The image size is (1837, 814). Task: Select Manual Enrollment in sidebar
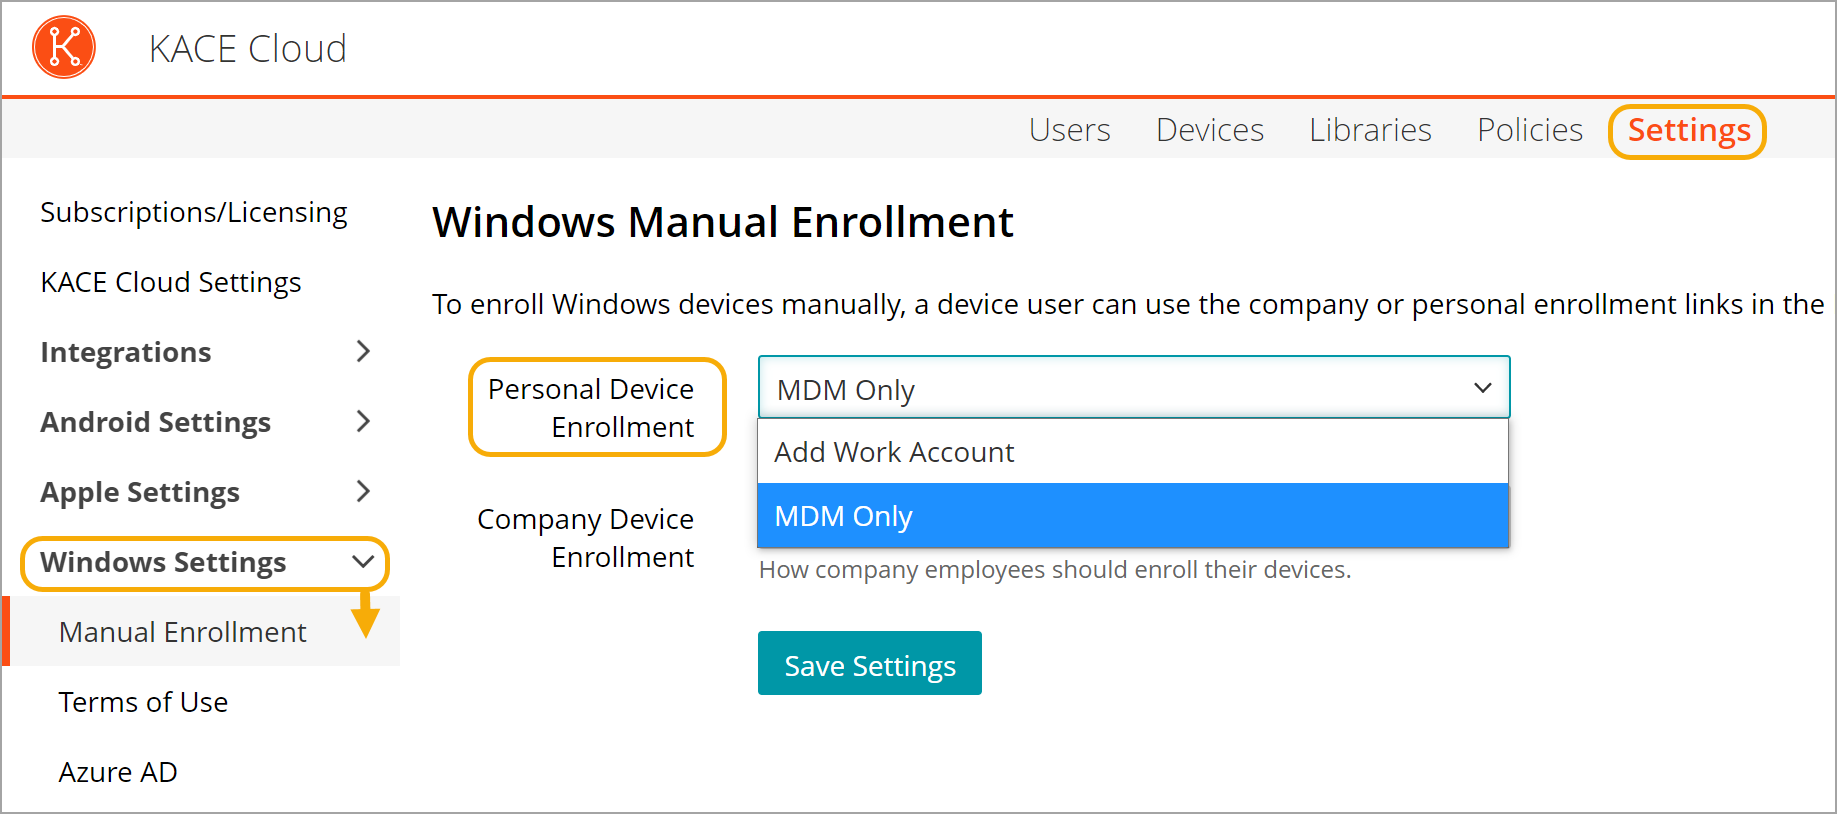pos(183,632)
